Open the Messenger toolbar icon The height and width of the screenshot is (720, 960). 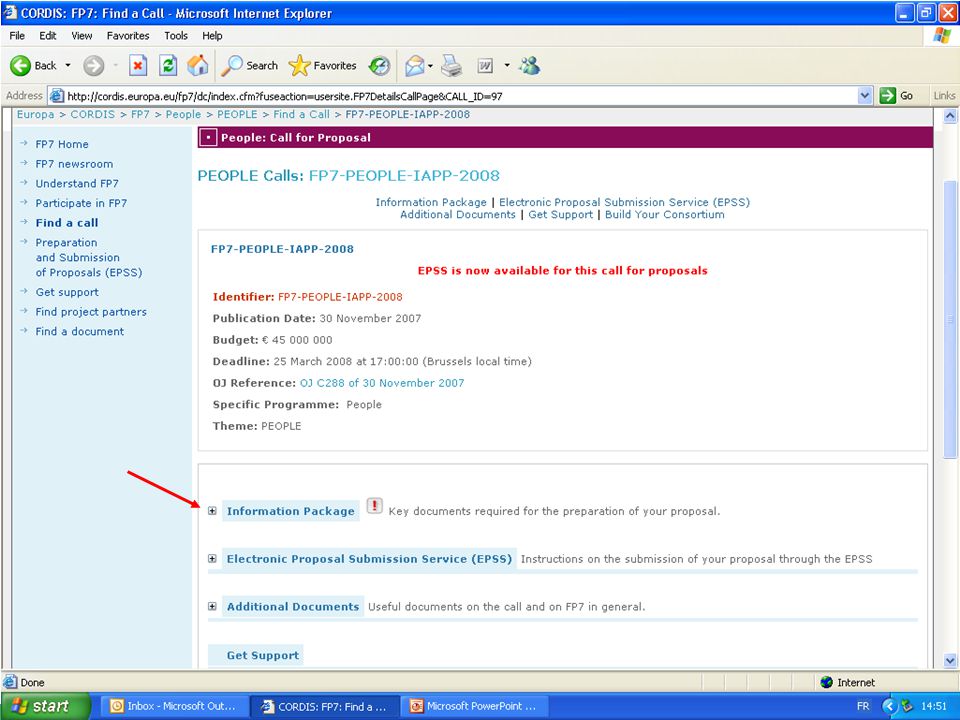coord(530,66)
